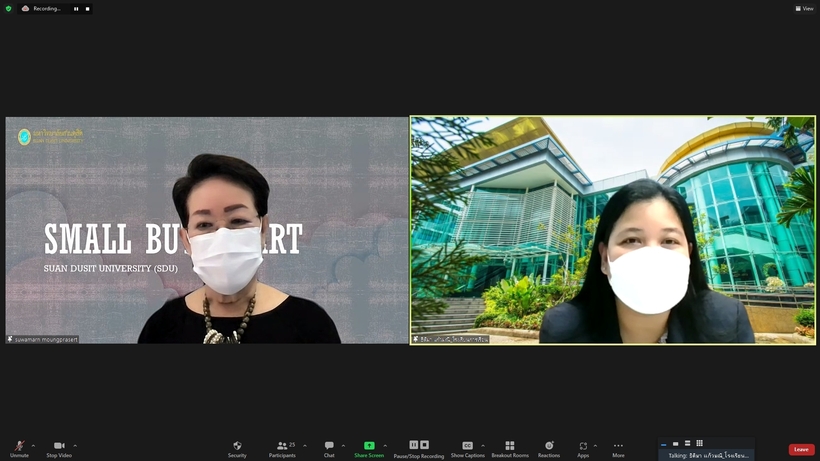Open the green encryption shield info
820x461 pixels.
8,8
